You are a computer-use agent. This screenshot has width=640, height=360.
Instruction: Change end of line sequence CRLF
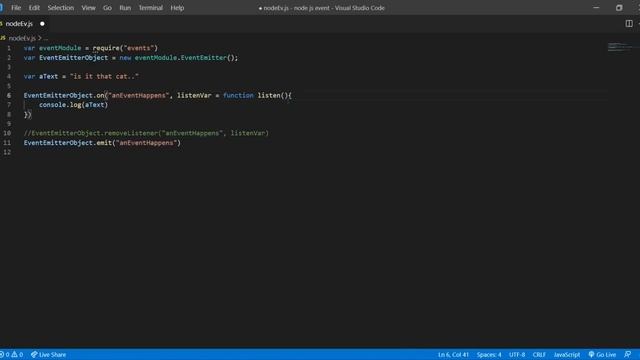click(x=539, y=355)
